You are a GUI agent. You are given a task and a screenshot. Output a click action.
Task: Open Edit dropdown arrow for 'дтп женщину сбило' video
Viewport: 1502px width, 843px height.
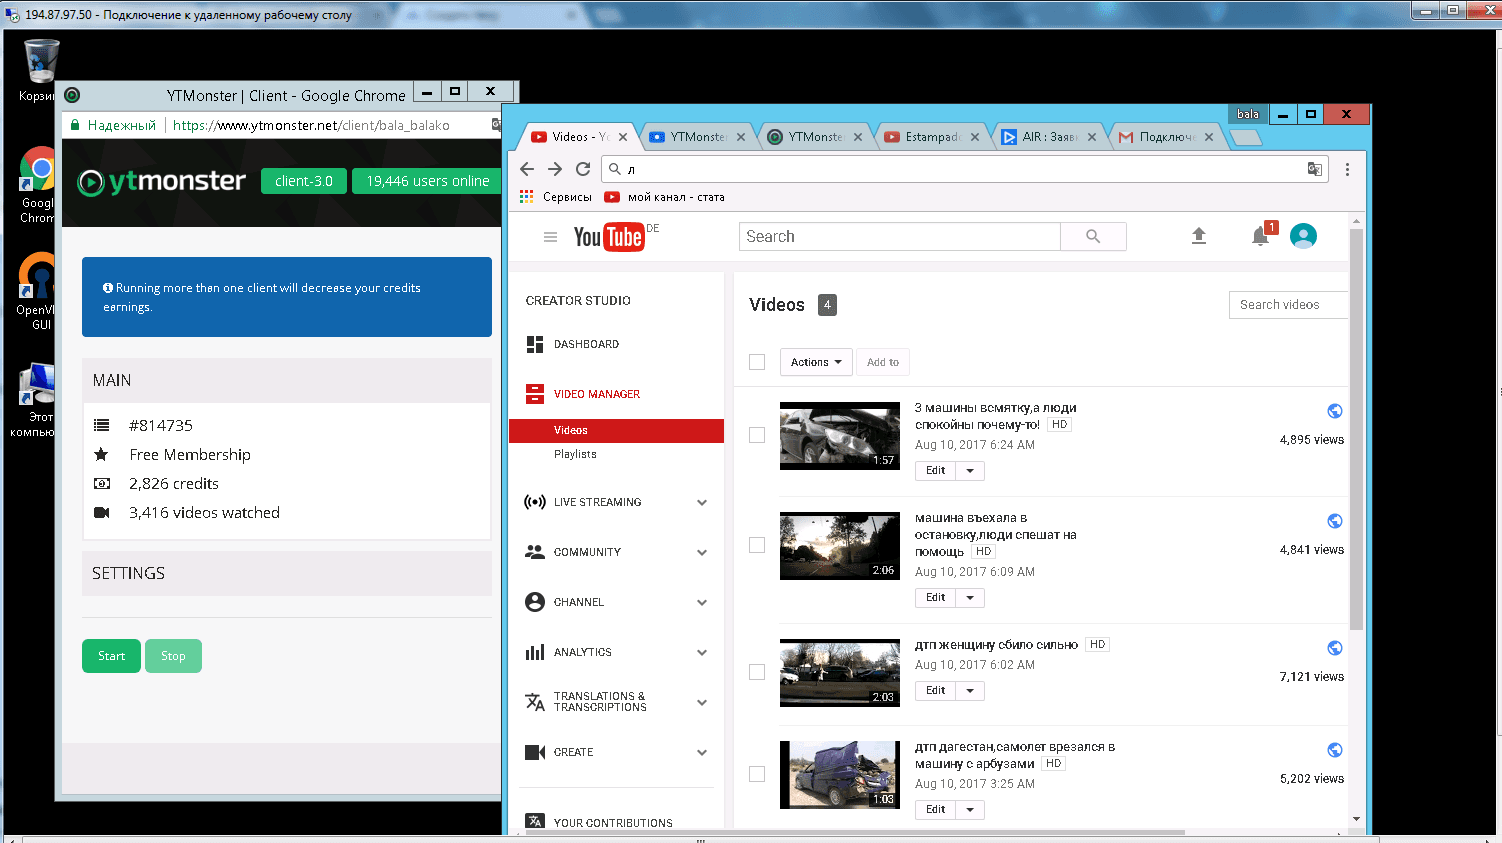coord(970,691)
